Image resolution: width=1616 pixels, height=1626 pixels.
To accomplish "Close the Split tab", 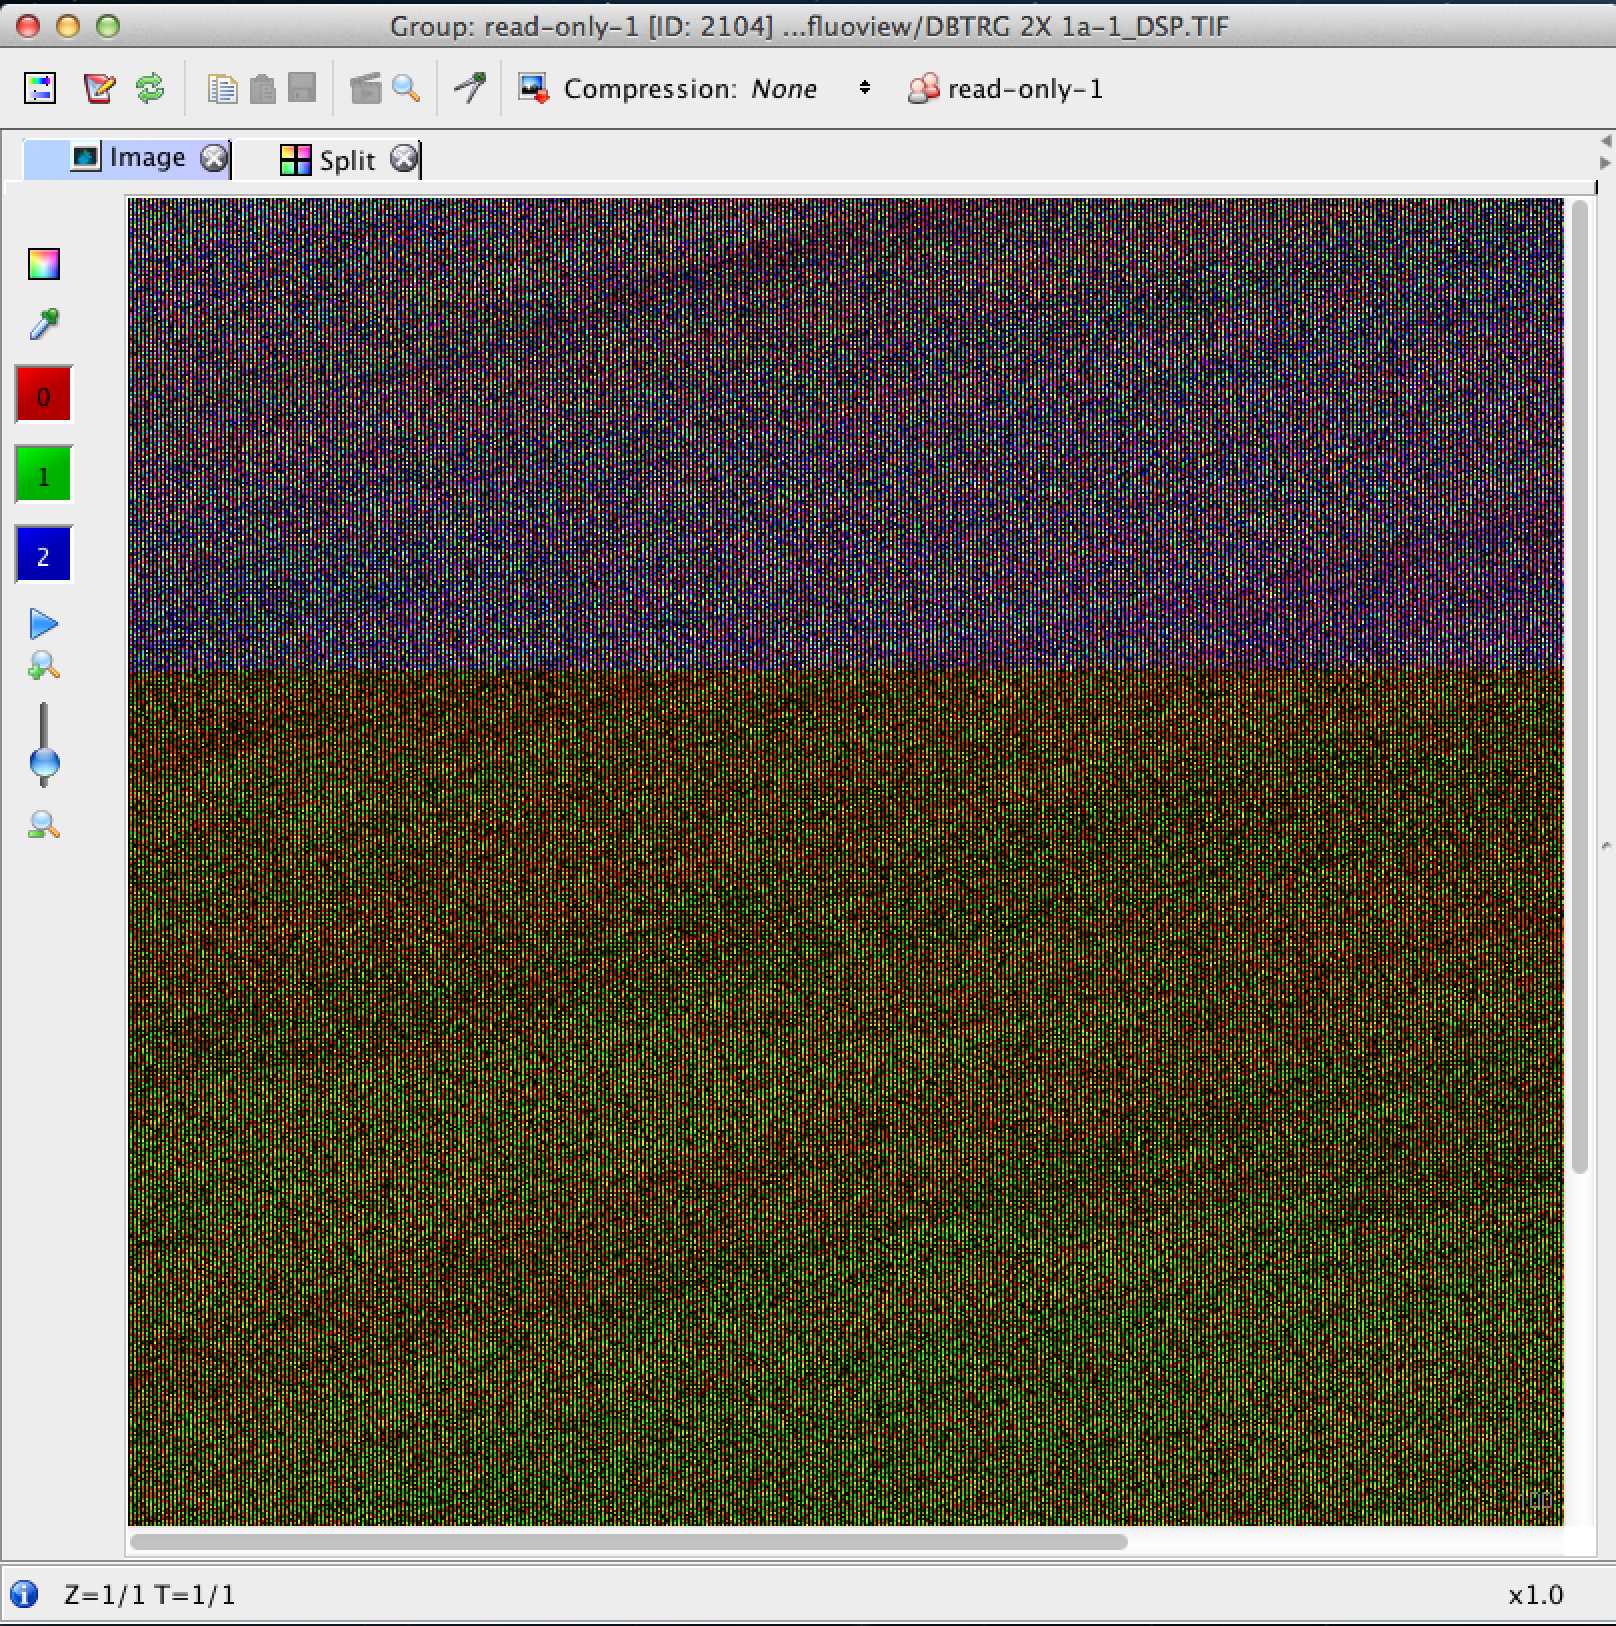I will click(x=404, y=159).
